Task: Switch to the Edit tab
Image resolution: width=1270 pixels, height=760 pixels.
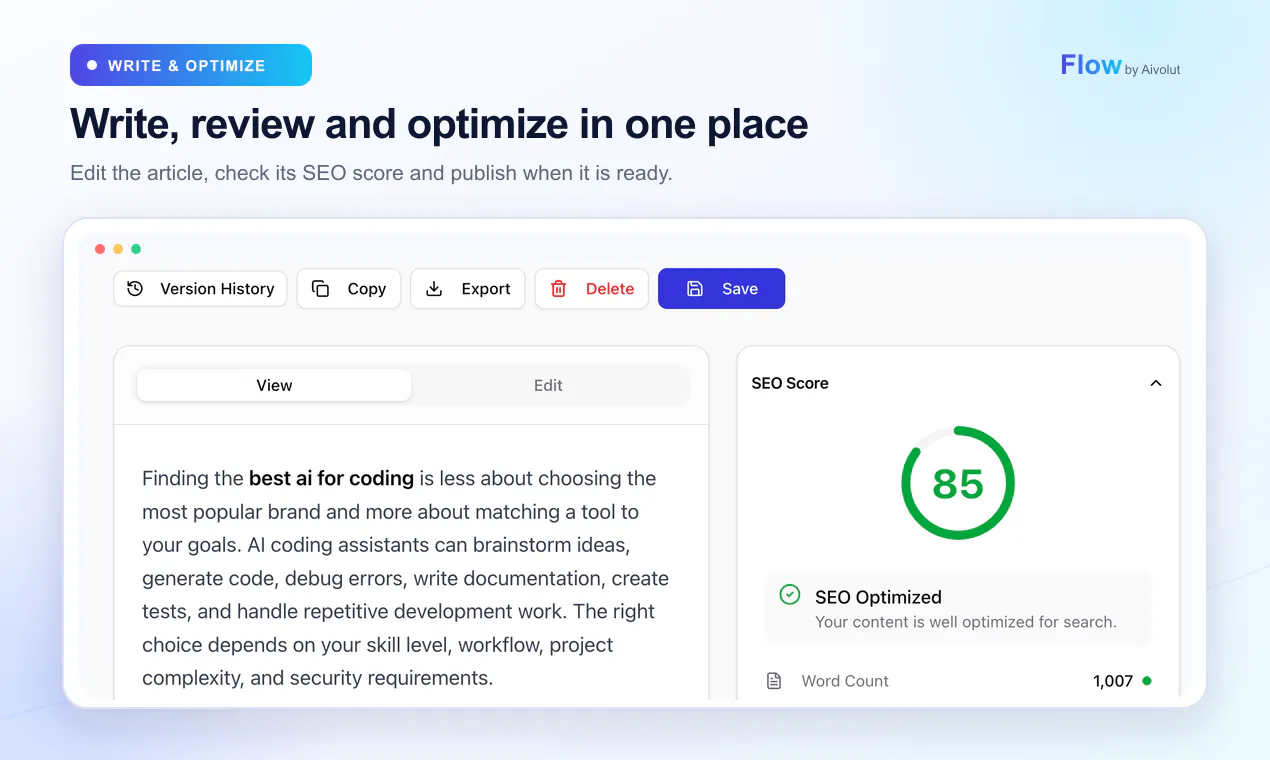Action: pos(548,385)
